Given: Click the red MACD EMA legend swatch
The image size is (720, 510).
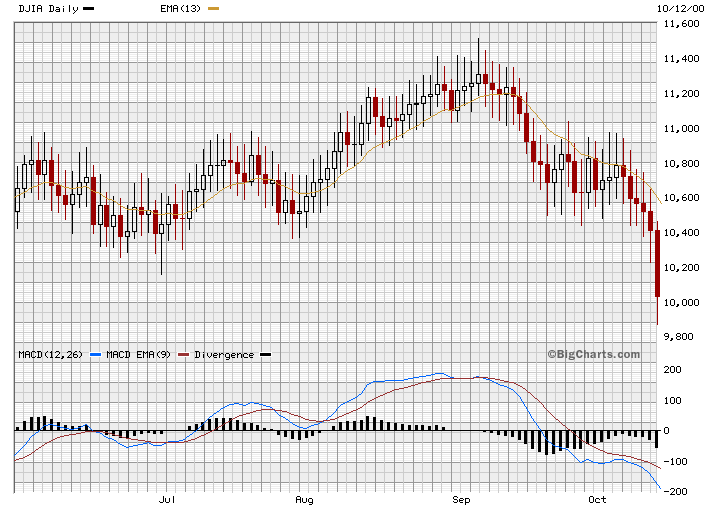Looking at the screenshot, I should [181, 355].
